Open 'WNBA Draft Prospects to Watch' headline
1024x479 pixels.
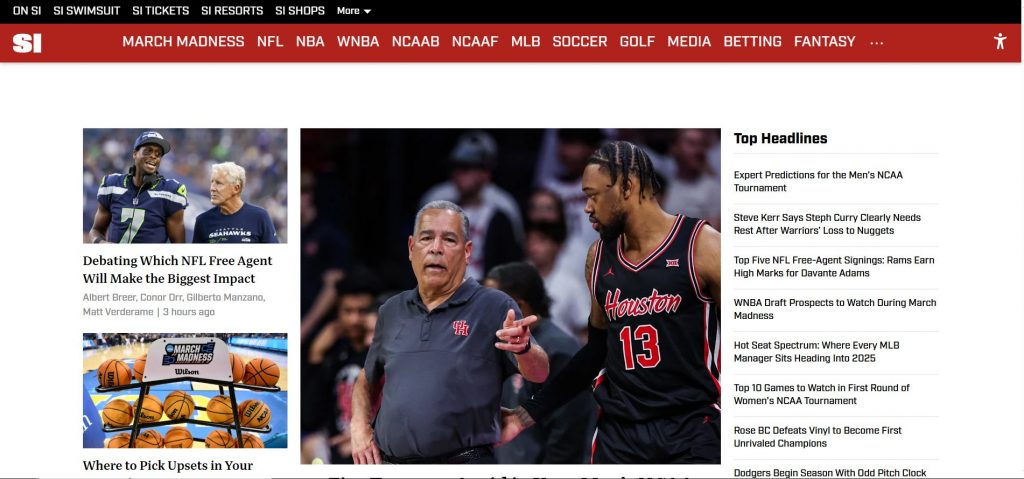[x=835, y=308]
